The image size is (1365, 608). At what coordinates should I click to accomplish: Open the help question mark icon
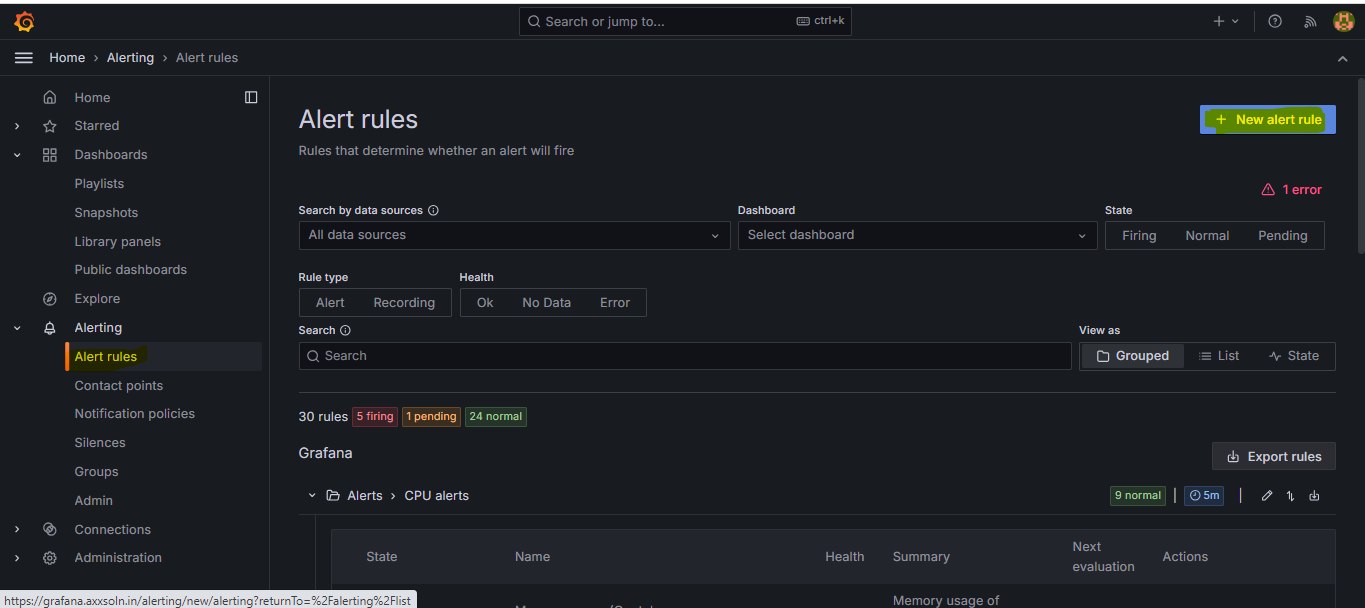pos(1275,21)
